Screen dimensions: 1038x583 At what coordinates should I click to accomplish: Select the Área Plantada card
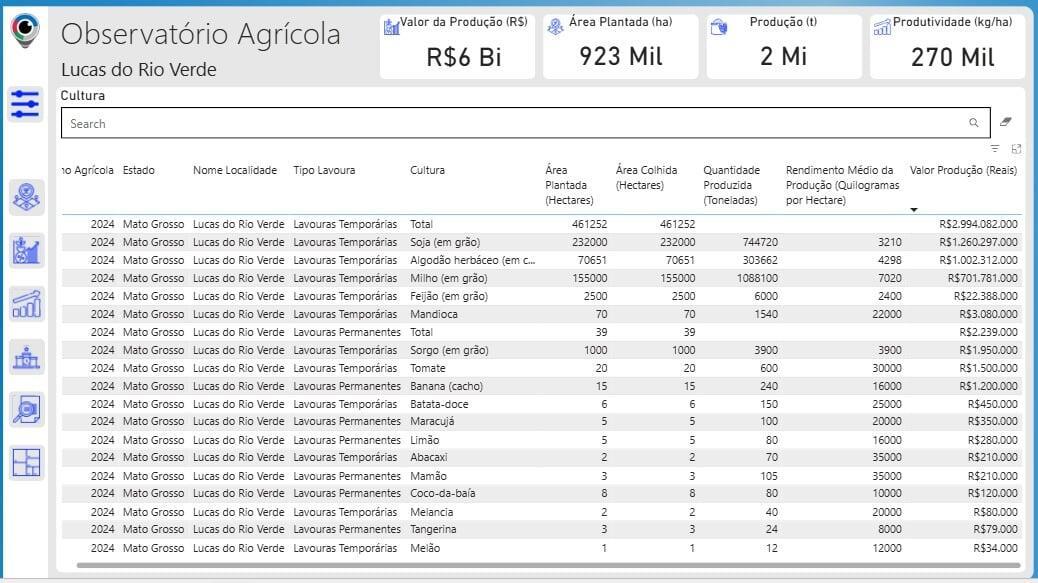point(621,46)
